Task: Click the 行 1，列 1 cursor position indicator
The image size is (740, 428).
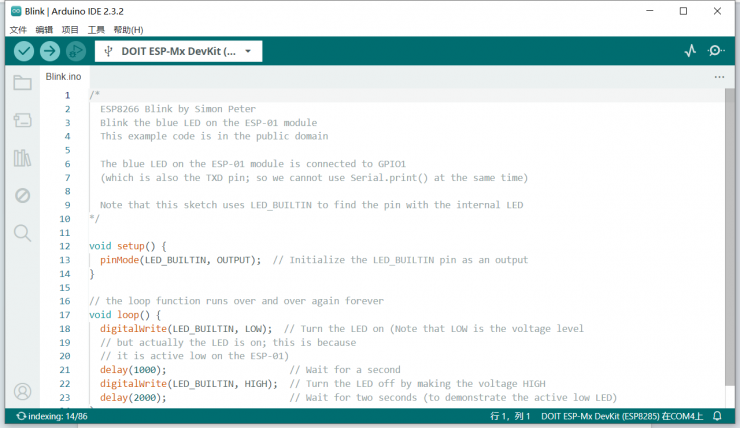Action: [507, 416]
